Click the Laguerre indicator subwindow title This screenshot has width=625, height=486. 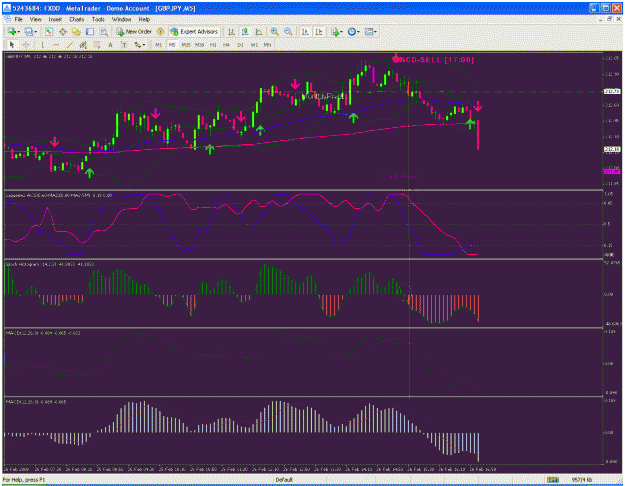pyautogui.click(x=59, y=195)
